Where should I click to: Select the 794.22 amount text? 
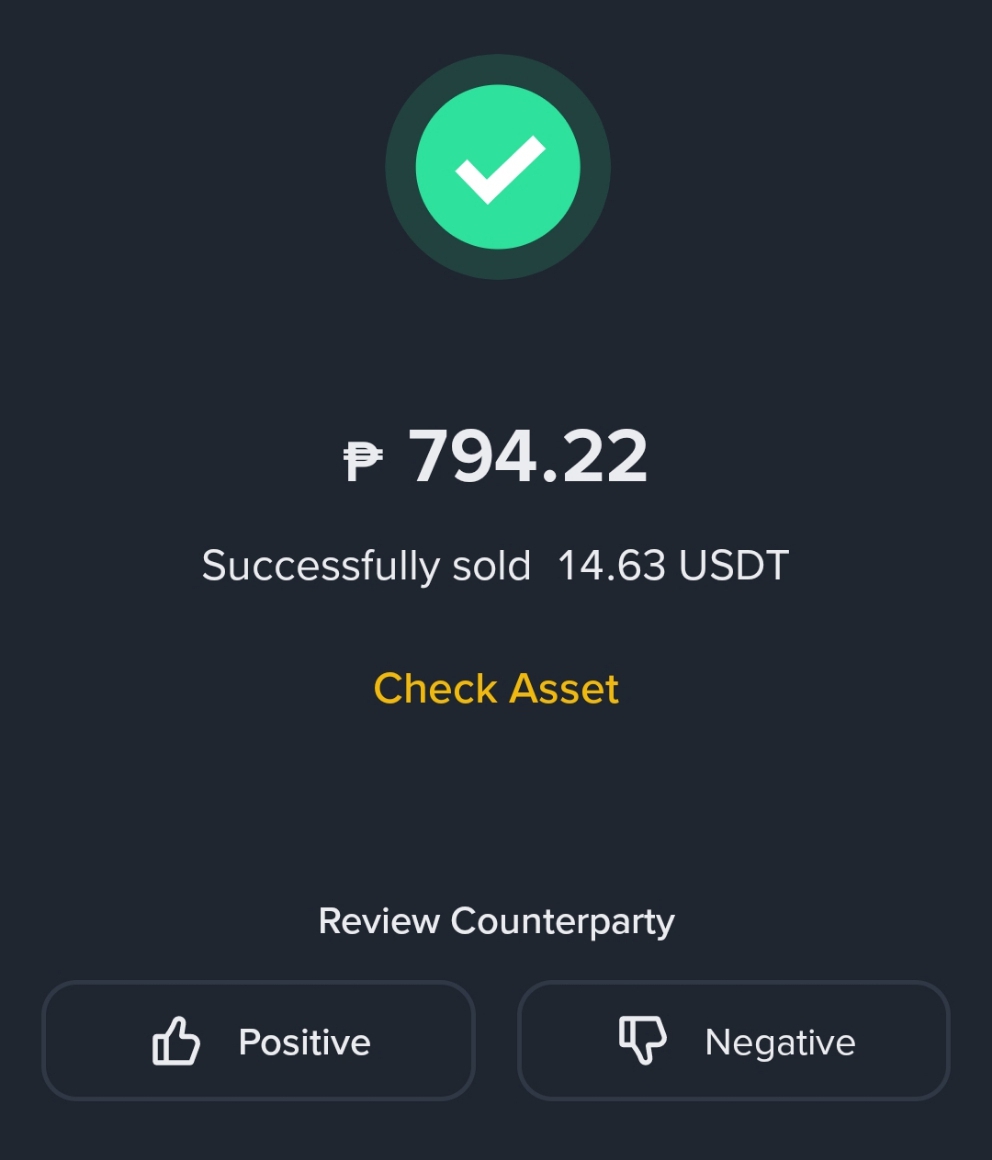(528, 456)
